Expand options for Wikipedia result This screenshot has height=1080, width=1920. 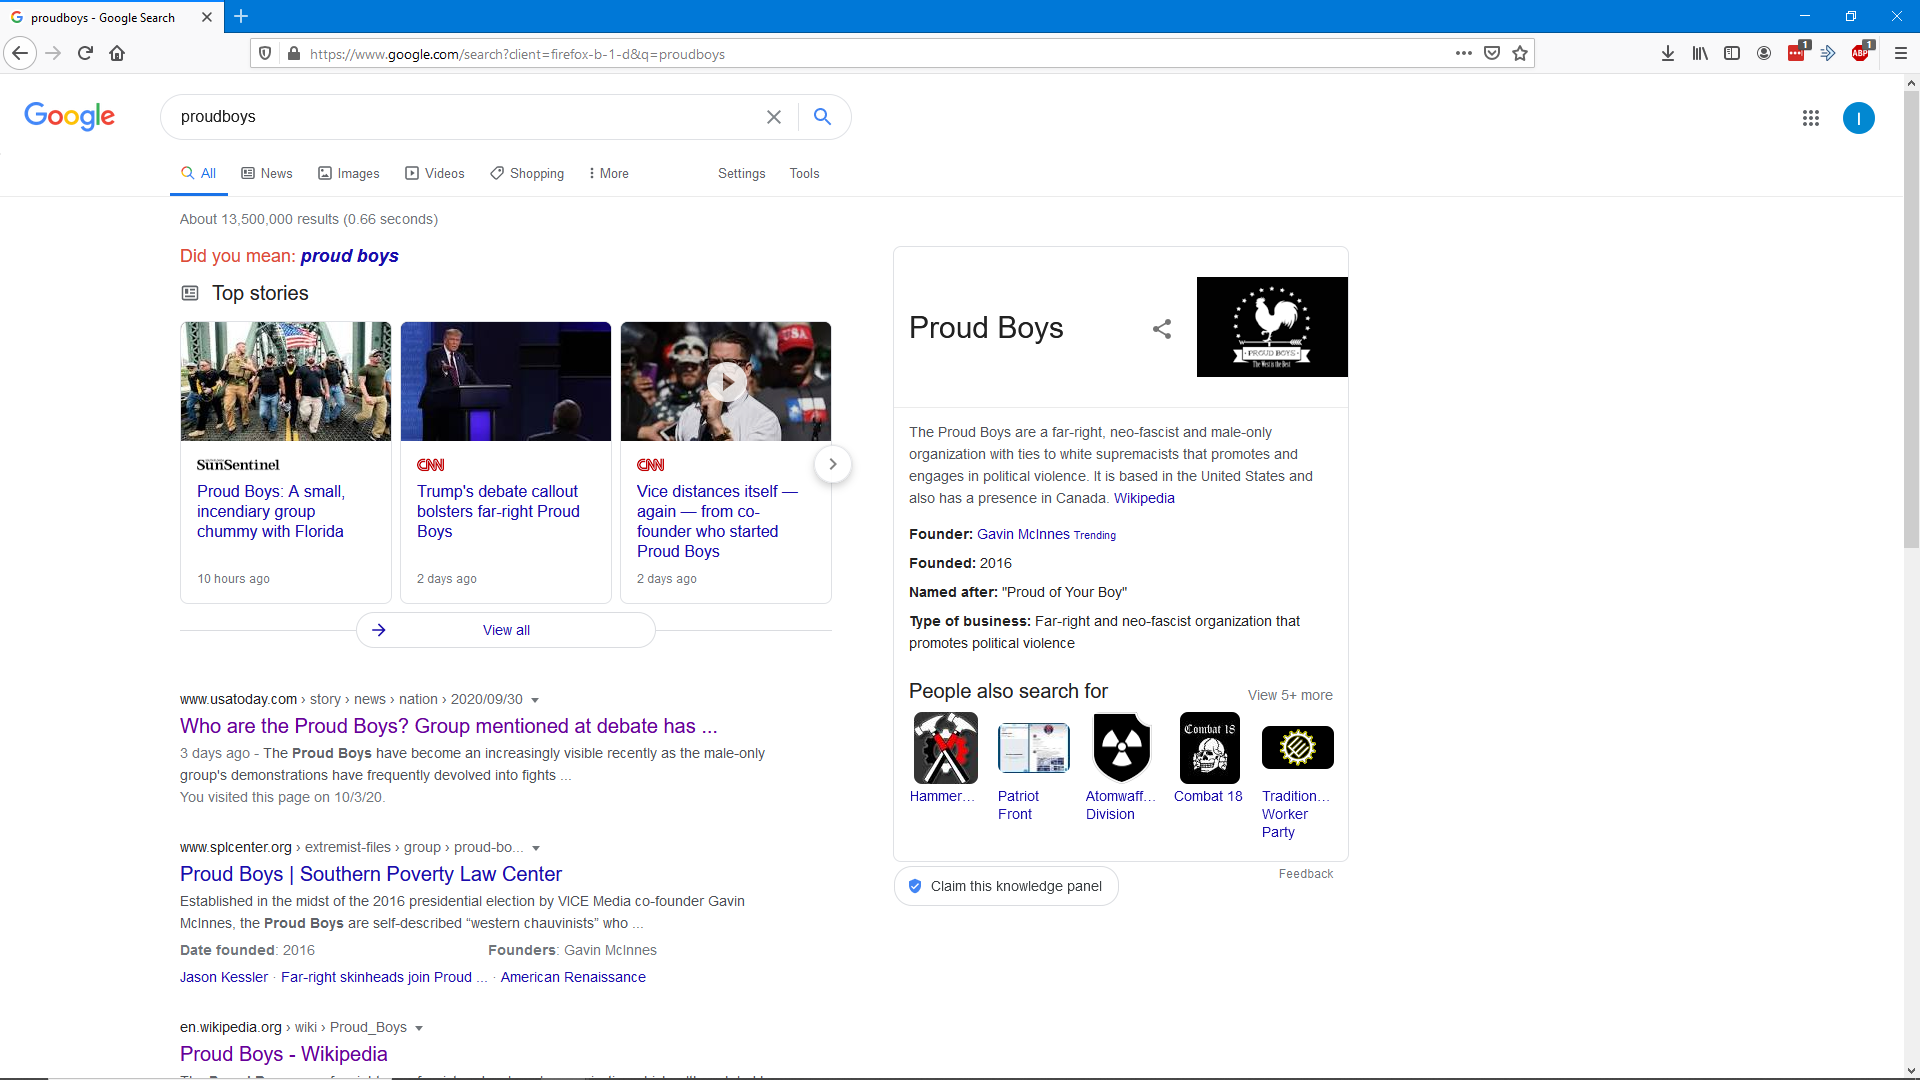(x=419, y=1028)
